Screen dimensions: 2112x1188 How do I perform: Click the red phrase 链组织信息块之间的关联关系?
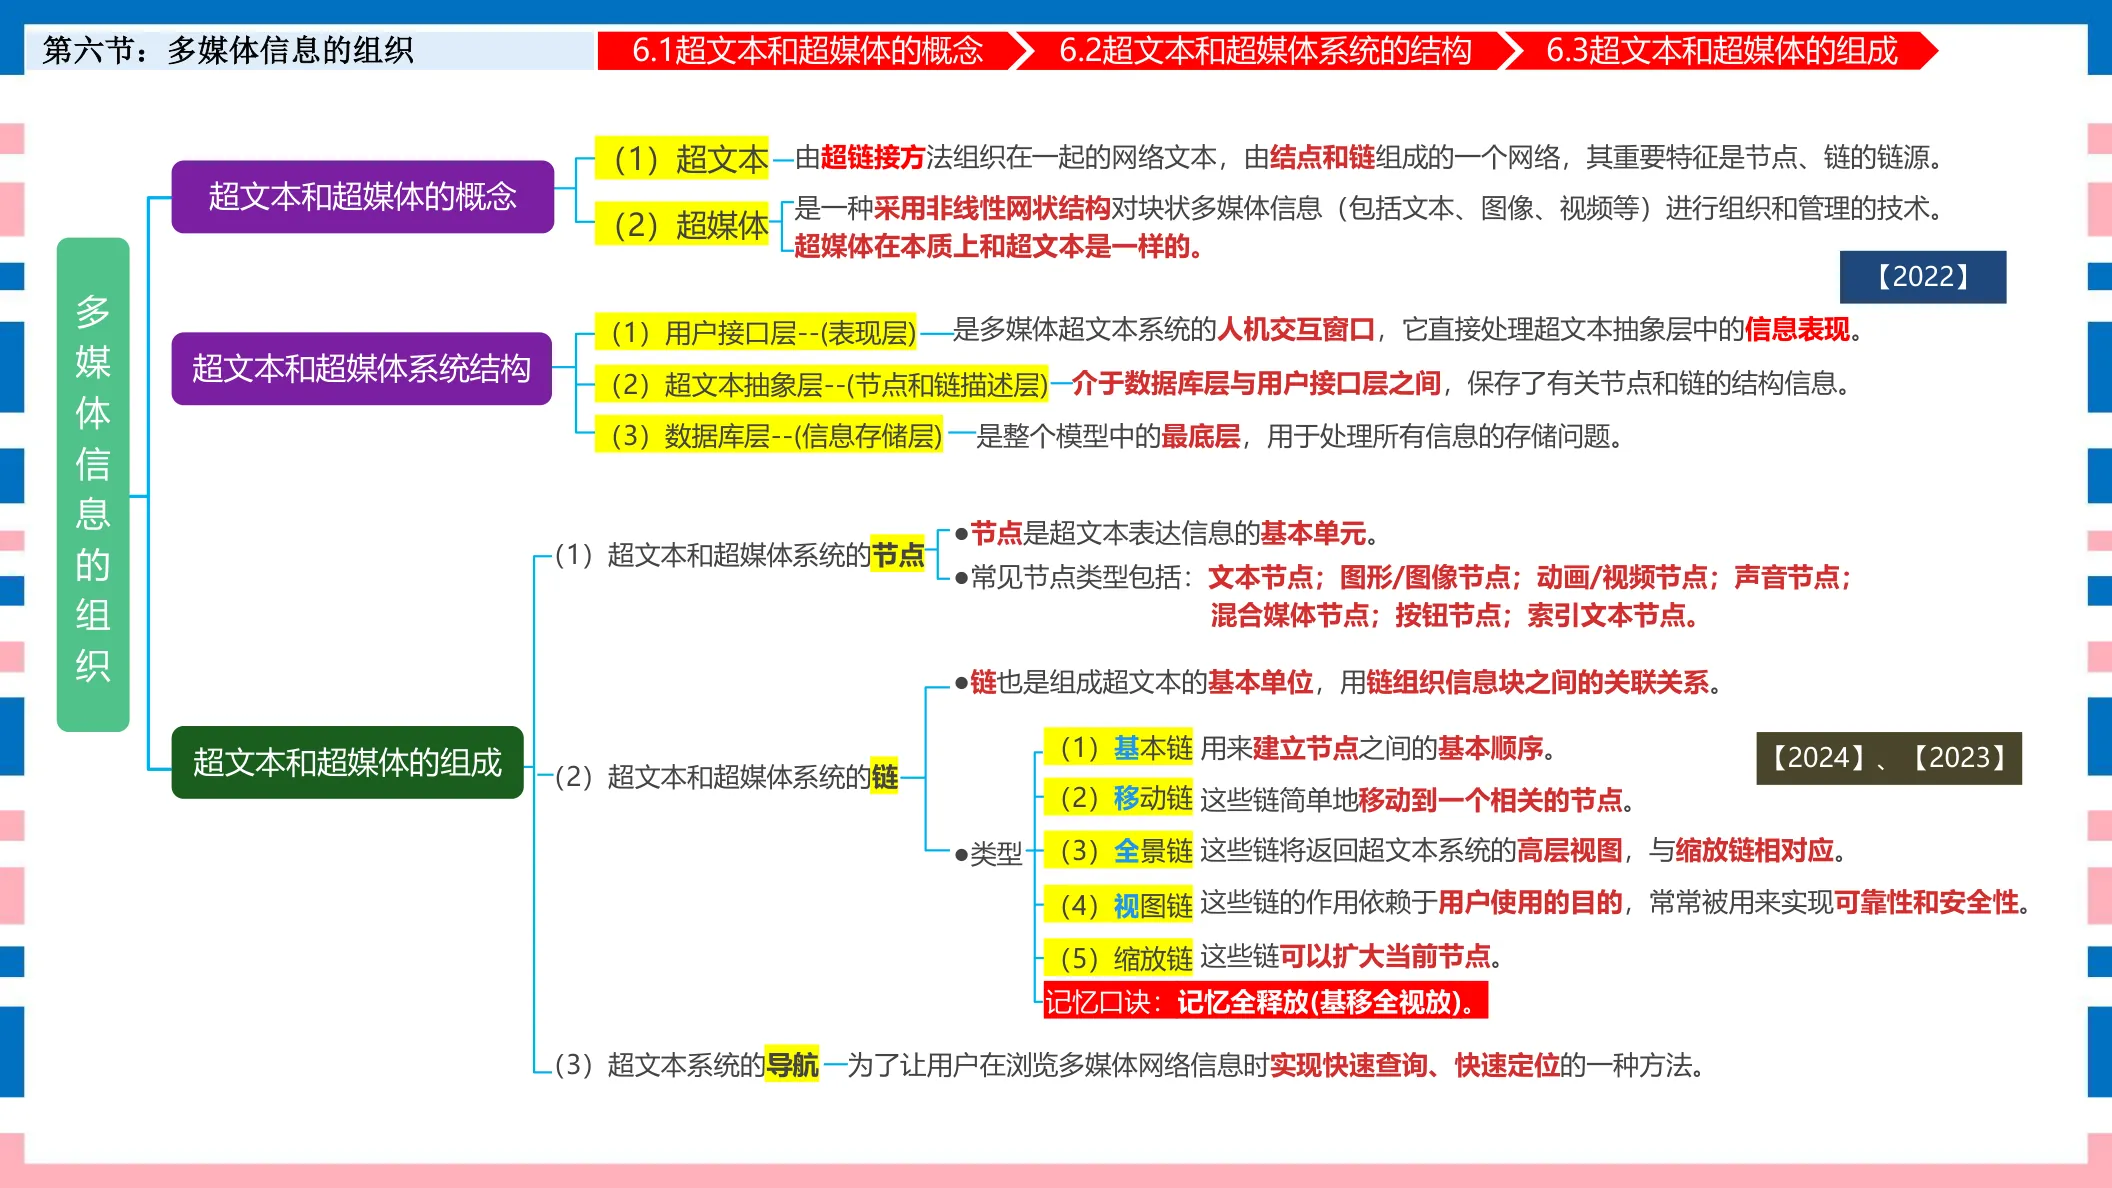point(1538,682)
